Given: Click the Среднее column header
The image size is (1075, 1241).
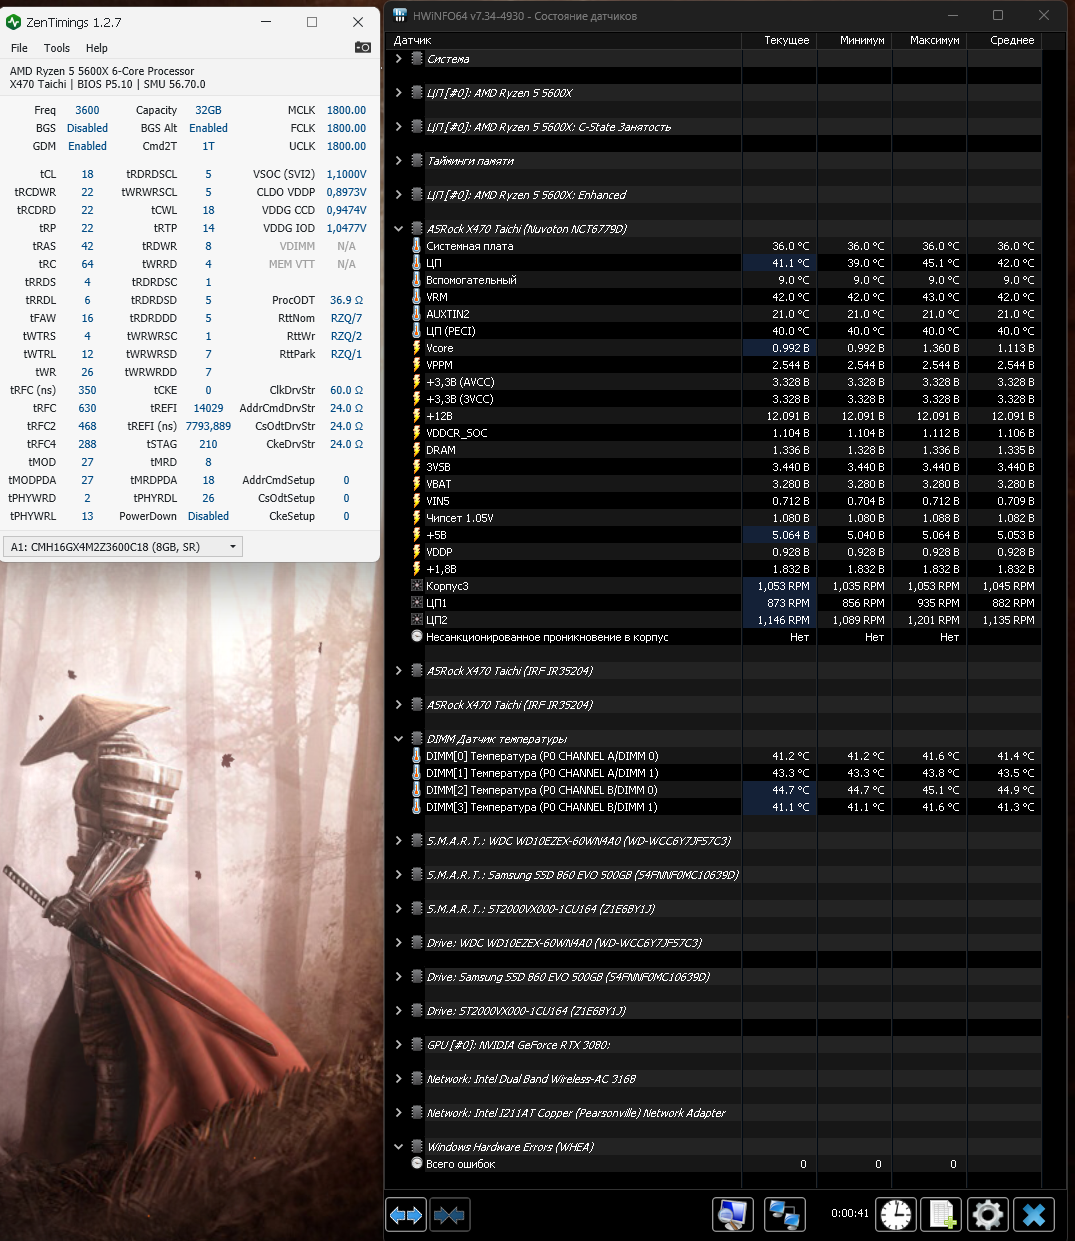Looking at the screenshot, I should click(1004, 40).
